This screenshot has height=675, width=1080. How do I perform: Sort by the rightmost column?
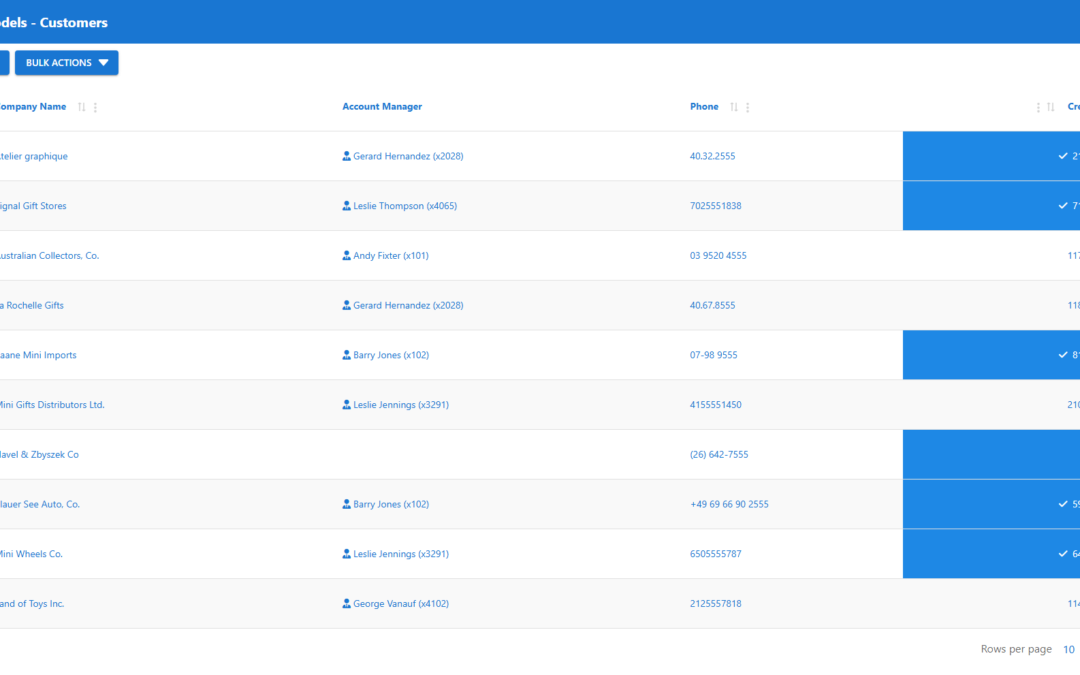[x=1050, y=107]
